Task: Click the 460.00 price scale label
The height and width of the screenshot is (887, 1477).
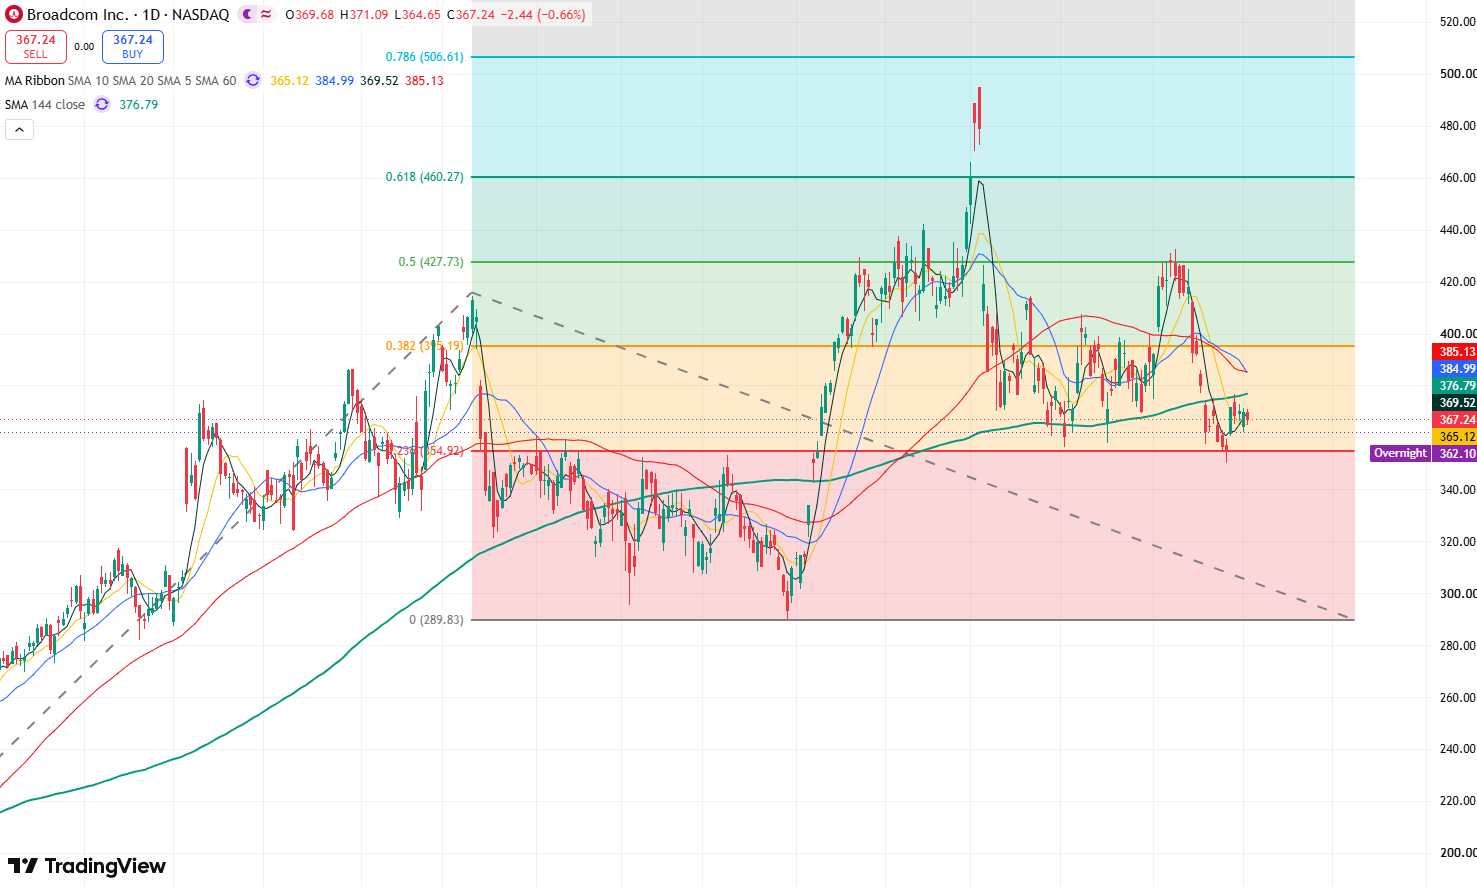Action: pos(1457,178)
